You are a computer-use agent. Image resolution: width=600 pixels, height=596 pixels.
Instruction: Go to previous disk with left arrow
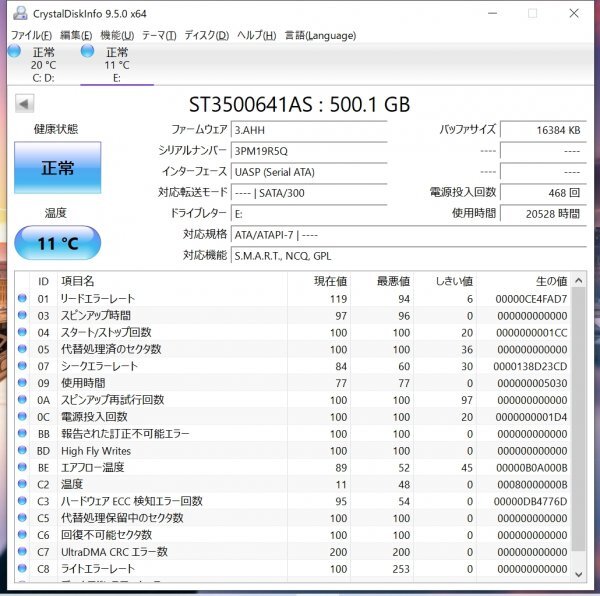[24, 104]
